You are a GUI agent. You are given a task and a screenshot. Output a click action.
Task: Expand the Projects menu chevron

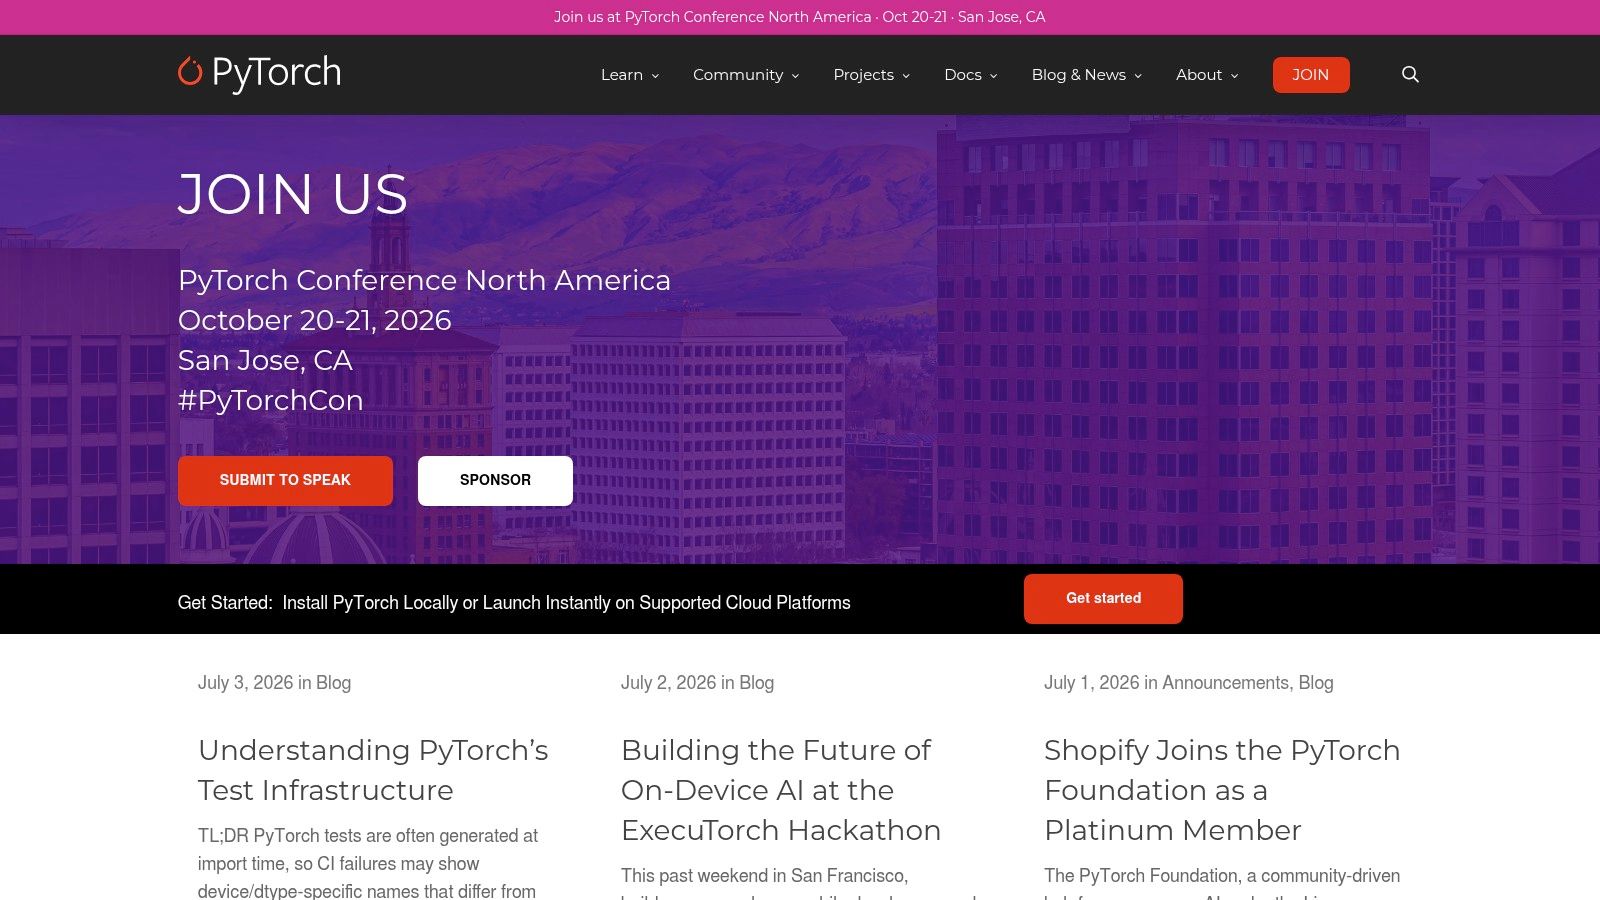pos(906,76)
